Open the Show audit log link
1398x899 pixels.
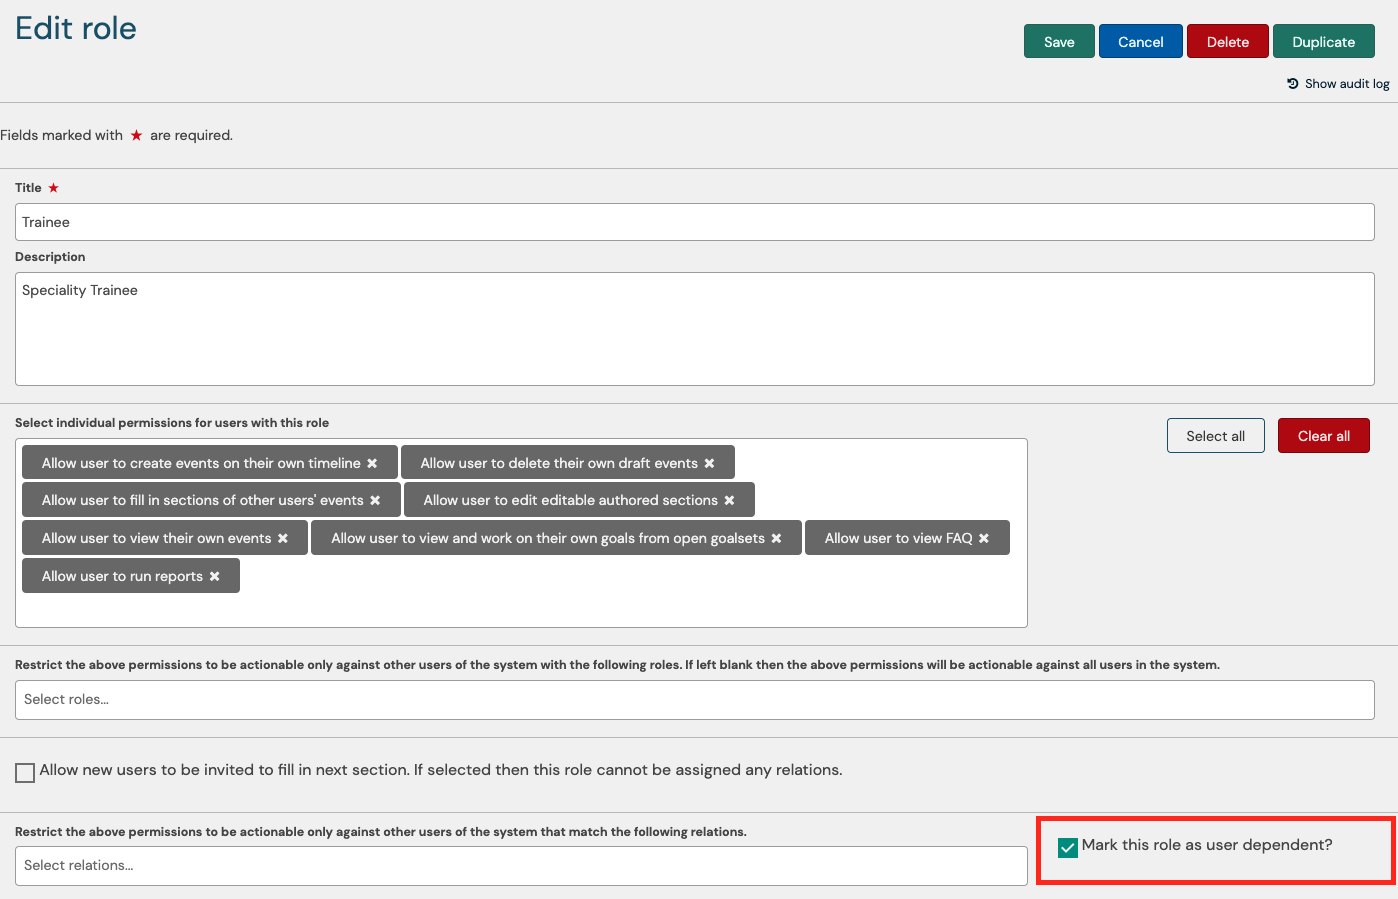pos(1346,84)
